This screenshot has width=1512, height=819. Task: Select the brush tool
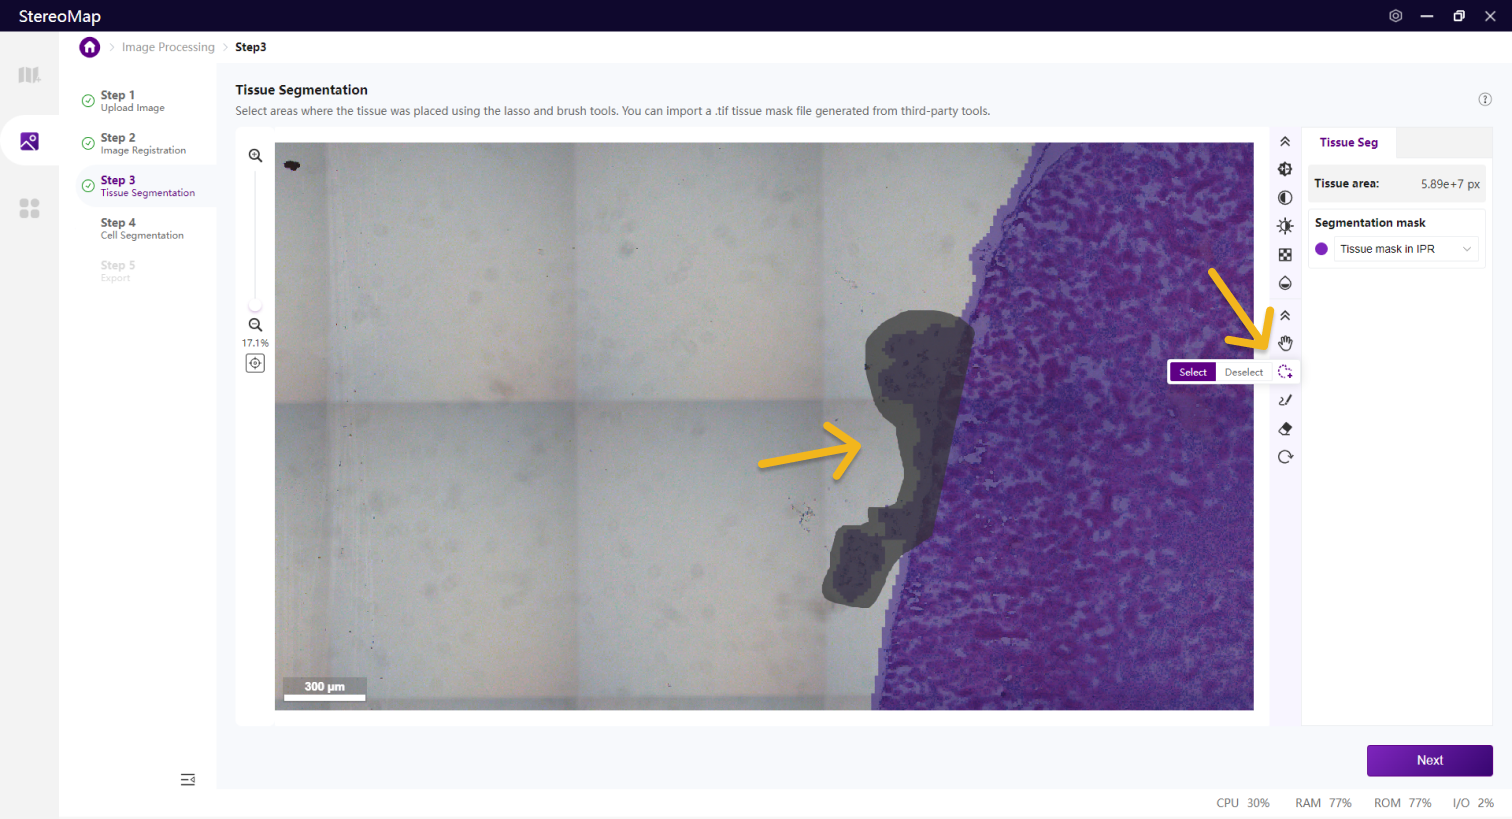[x=1285, y=400]
